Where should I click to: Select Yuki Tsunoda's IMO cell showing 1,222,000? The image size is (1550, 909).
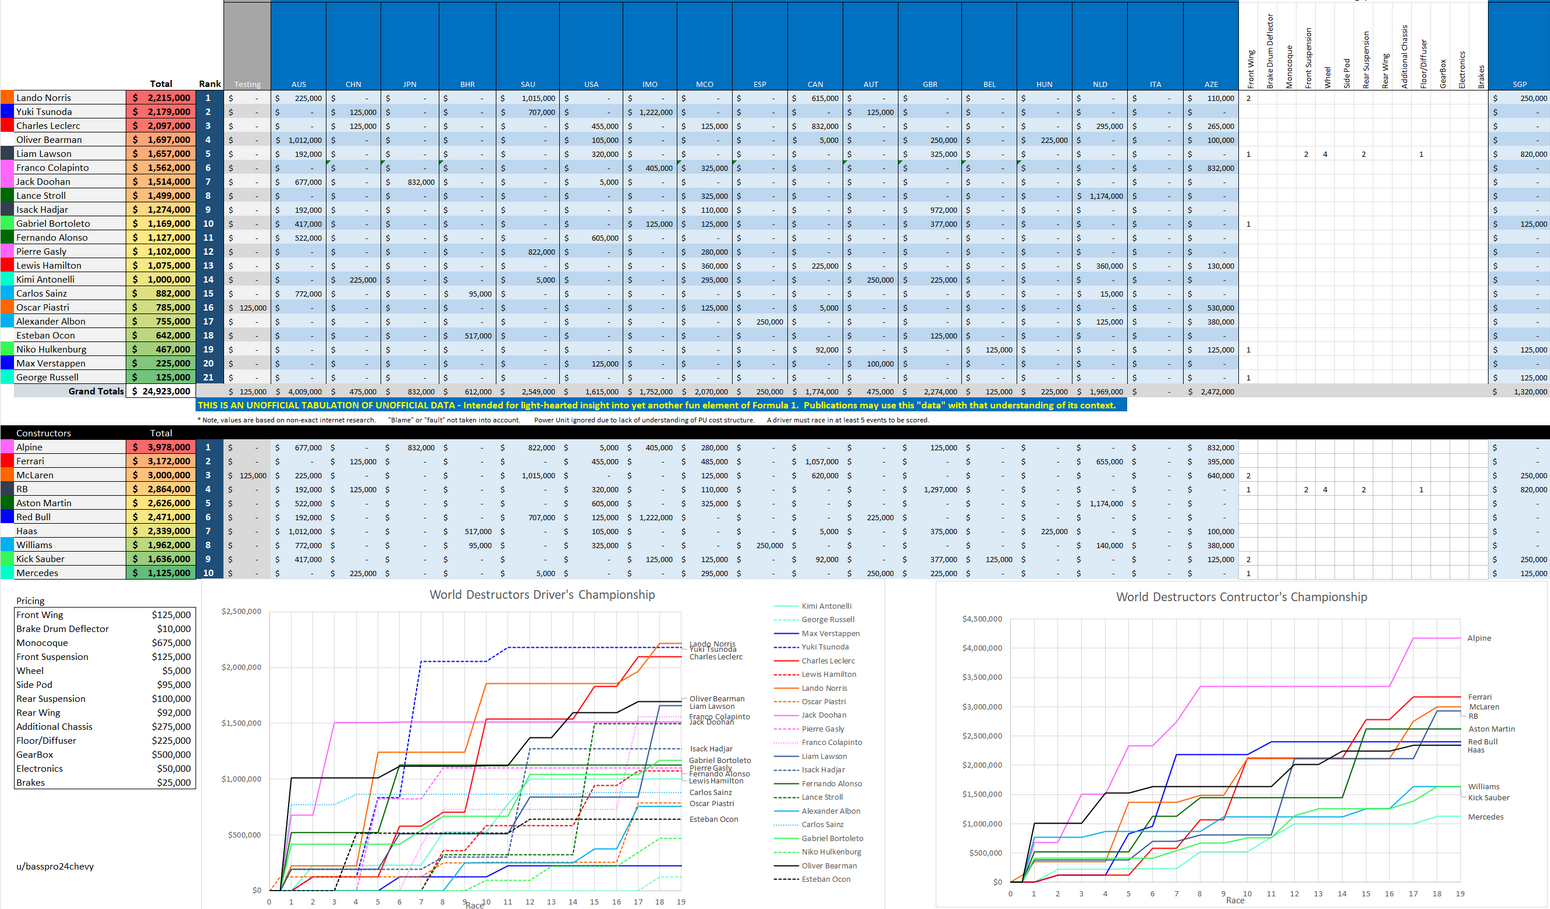(649, 112)
